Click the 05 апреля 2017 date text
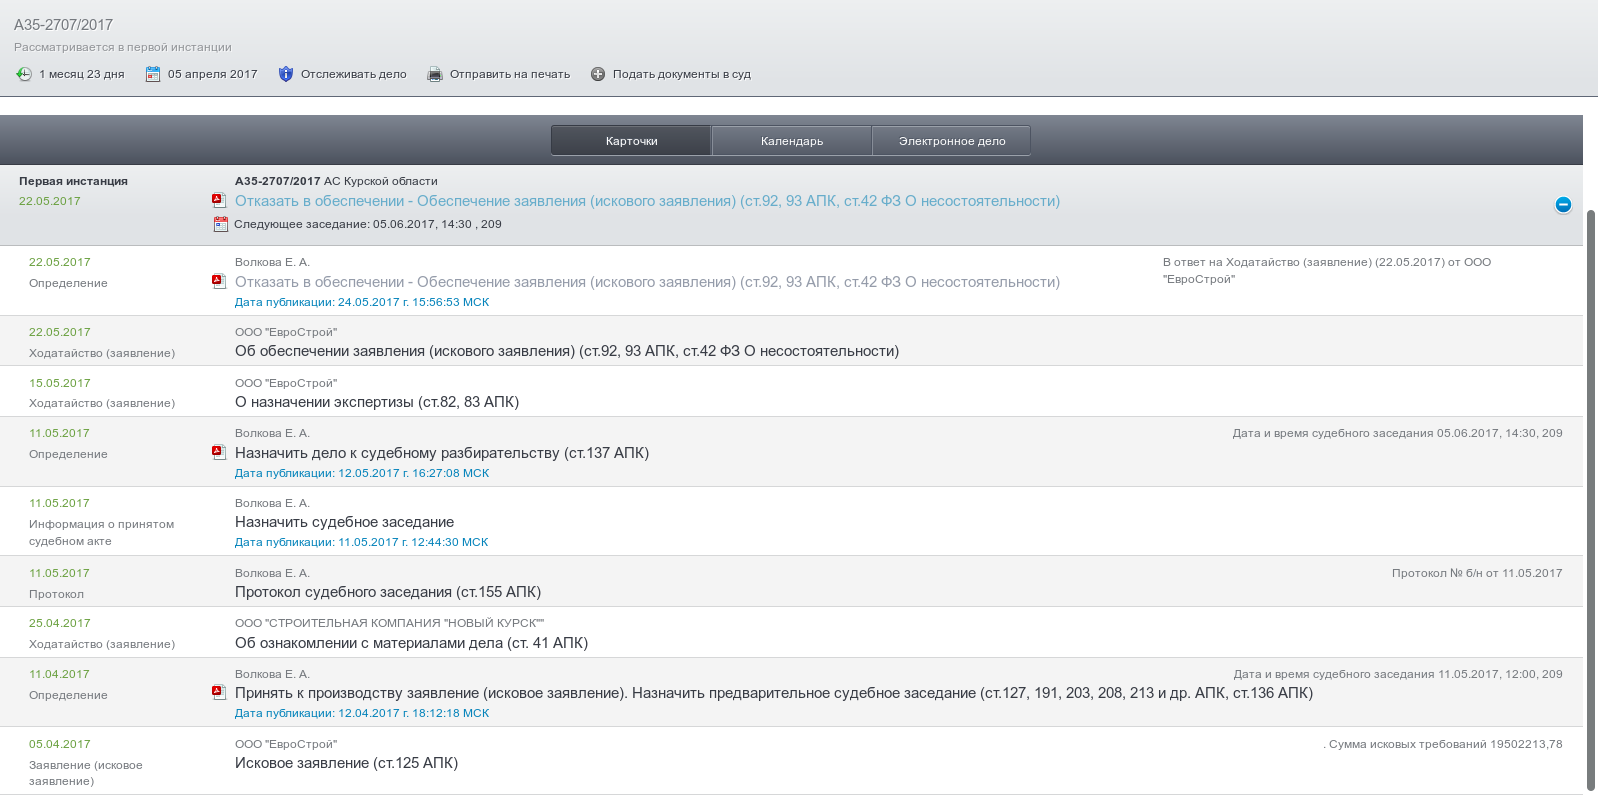 (x=213, y=74)
